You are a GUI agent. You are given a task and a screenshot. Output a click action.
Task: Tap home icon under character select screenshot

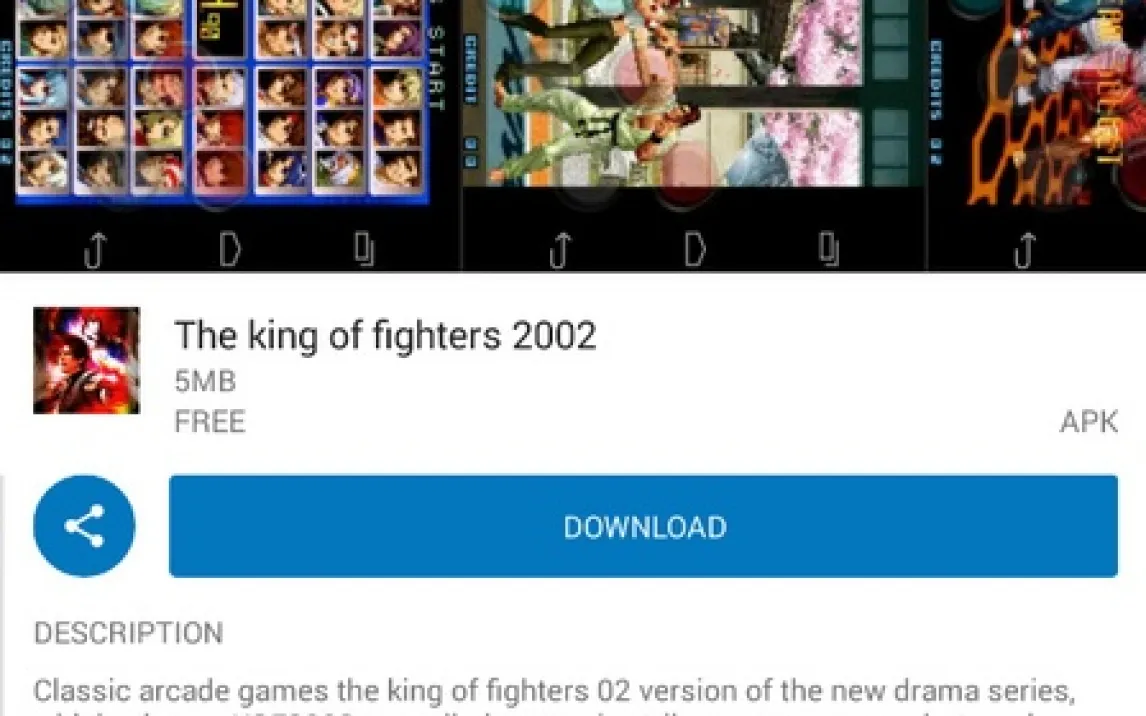click(229, 249)
